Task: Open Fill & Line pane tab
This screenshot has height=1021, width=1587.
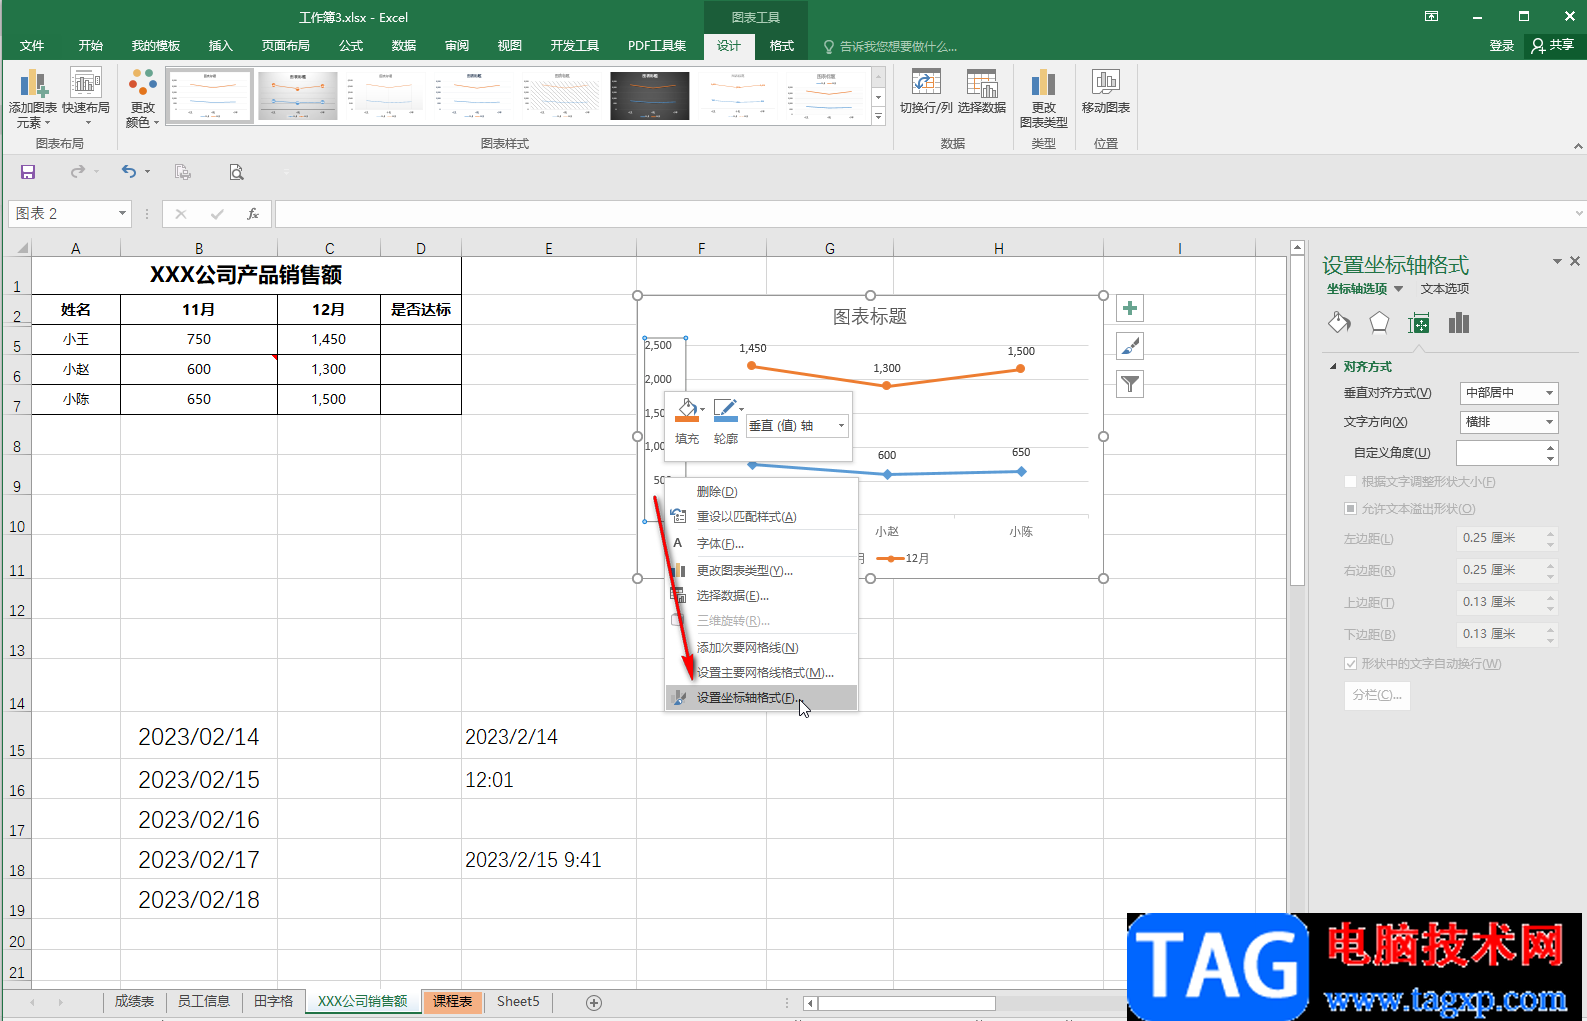Action: (x=1339, y=323)
